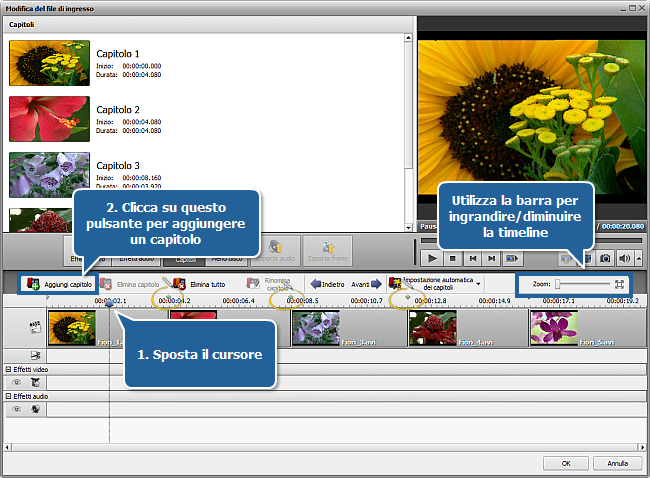Click the Aggiungi capitolo button
Image resolution: width=650 pixels, height=478 pixels.
tap(59, 284)
